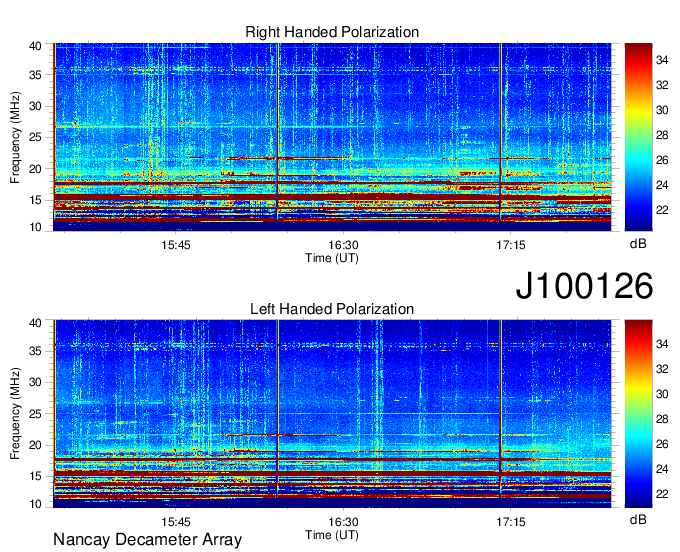Click the bottom plot Time (UT) label
Screen dimensions: 680x552
pos(332,535)
